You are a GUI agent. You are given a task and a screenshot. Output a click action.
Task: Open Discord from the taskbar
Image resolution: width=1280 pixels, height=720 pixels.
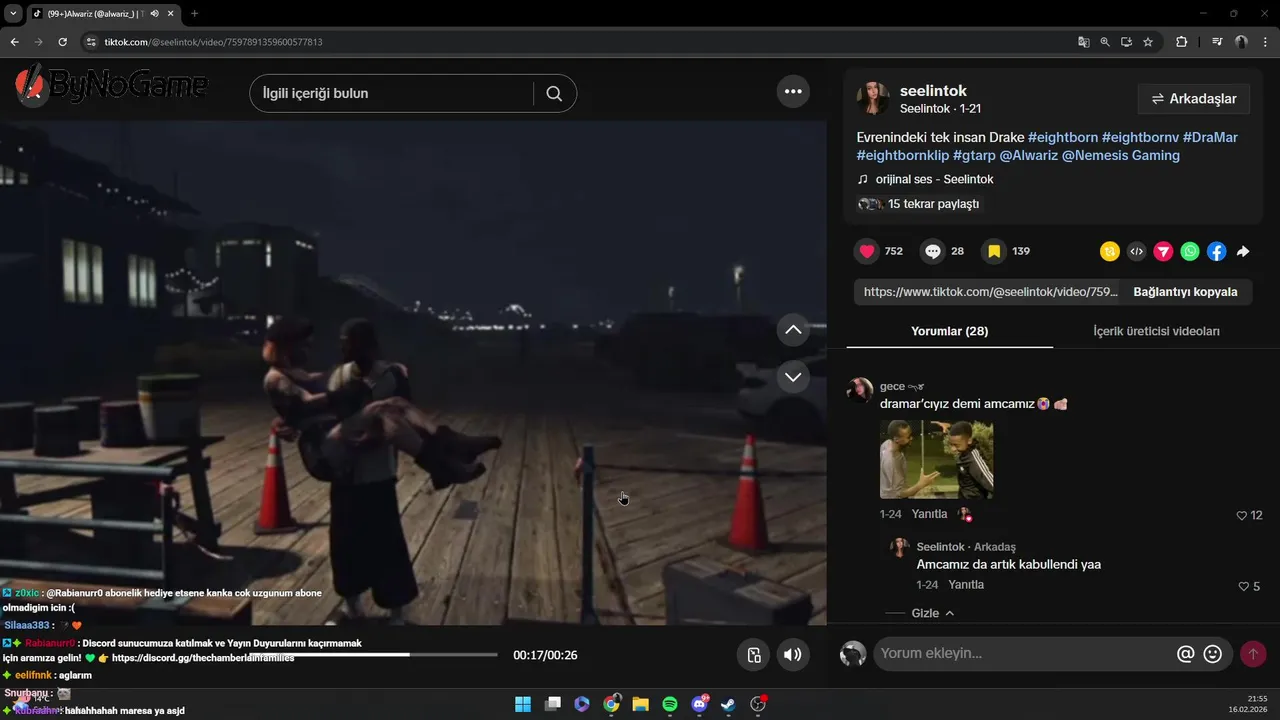699,704
